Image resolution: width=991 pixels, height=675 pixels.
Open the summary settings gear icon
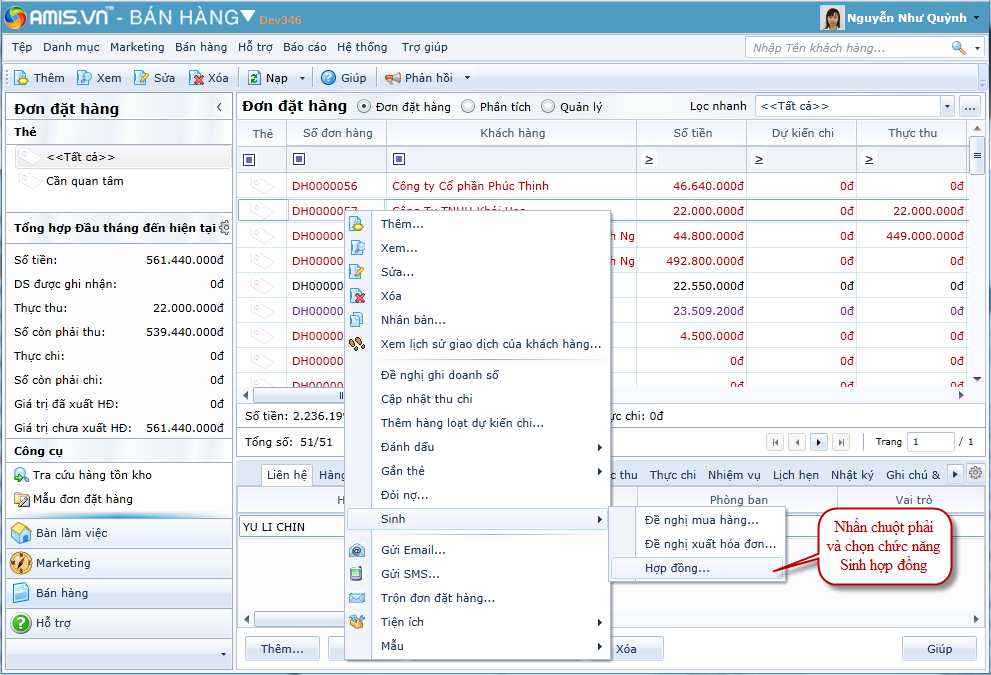(x=225, y=228)
